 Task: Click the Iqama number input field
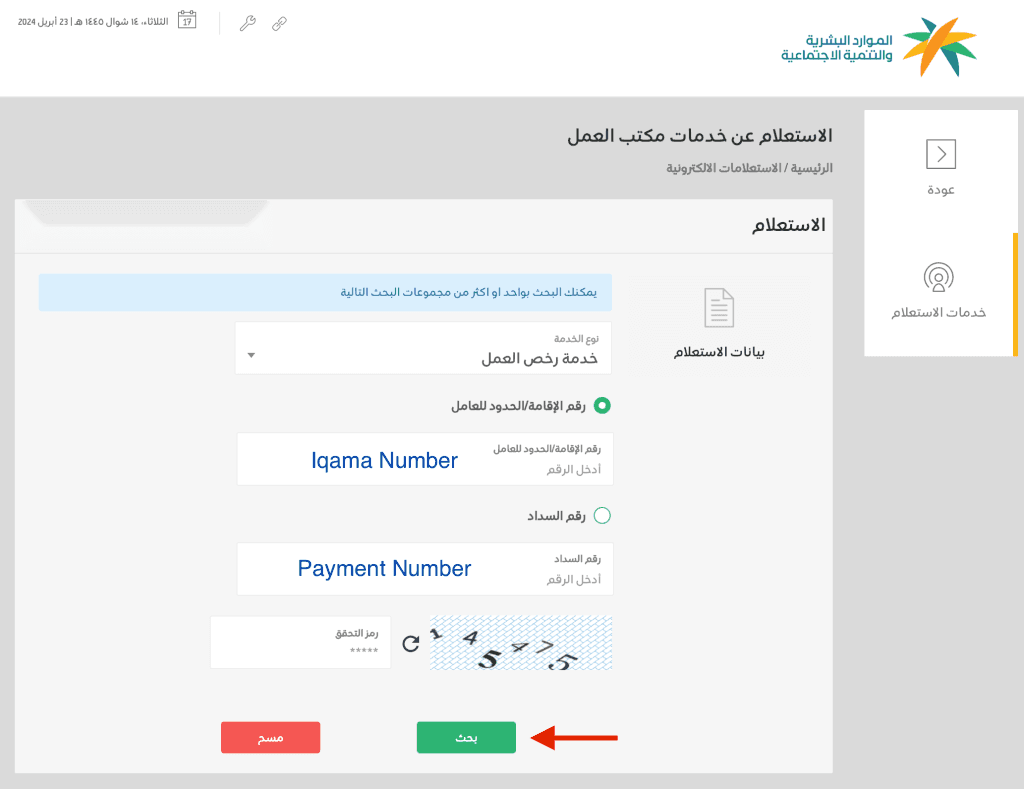(425, 459)
